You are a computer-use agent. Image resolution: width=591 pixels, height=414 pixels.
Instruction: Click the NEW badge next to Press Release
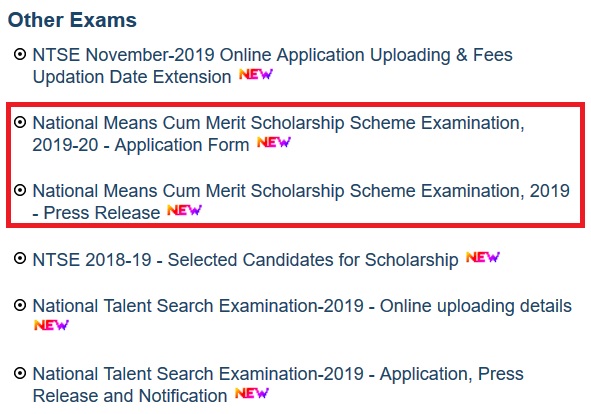[185, 210]
